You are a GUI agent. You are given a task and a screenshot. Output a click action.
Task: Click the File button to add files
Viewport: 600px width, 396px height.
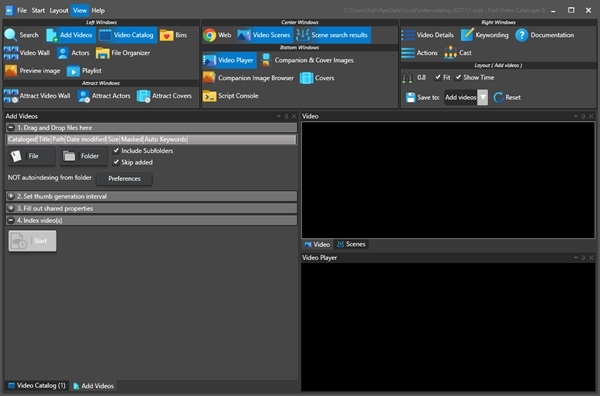[31, 156]
